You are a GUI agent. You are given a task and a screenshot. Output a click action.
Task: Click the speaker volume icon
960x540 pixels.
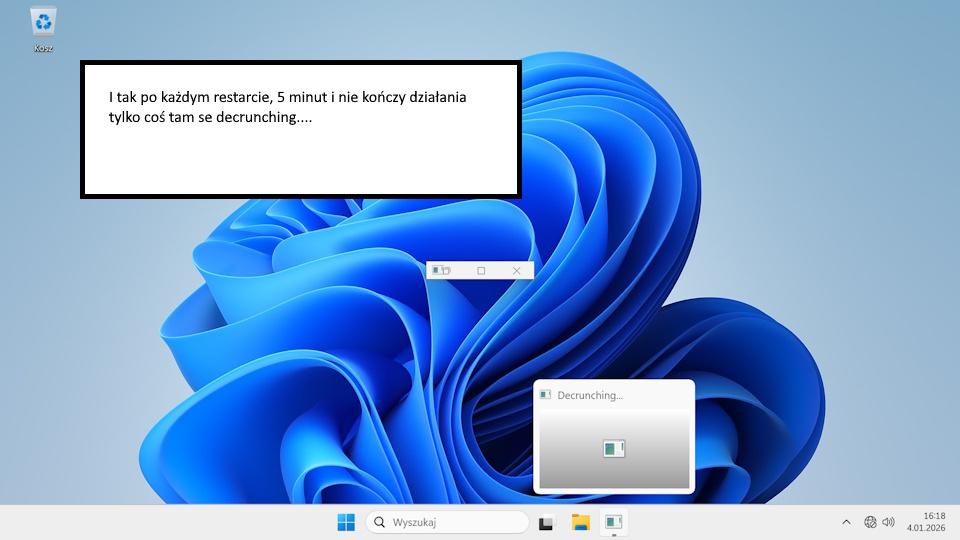point(888,522)
